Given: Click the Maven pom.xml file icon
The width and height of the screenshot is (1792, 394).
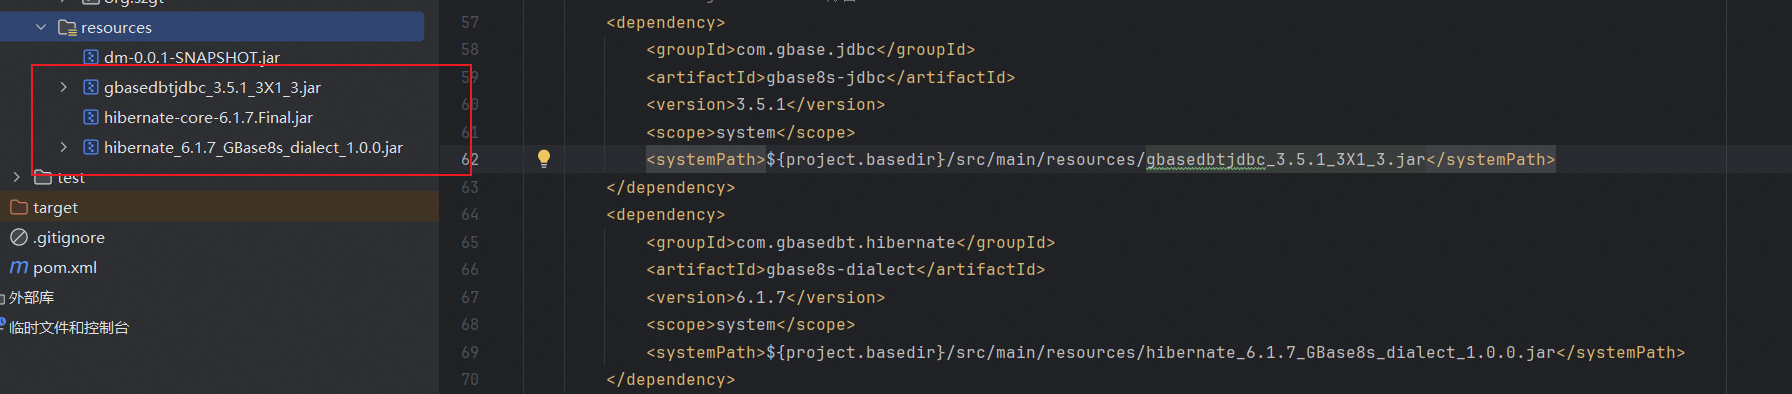Looking at the screenshot, I should click(18, 267).
